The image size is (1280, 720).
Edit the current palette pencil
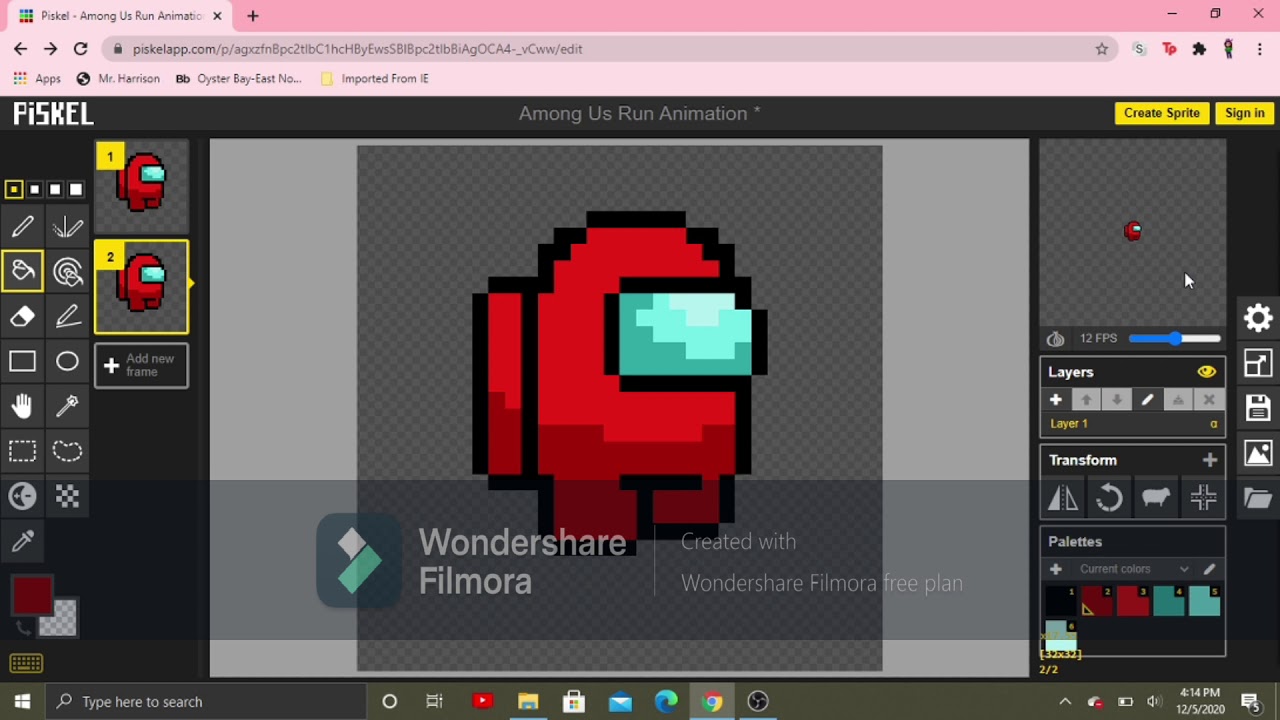[1209, 569]
